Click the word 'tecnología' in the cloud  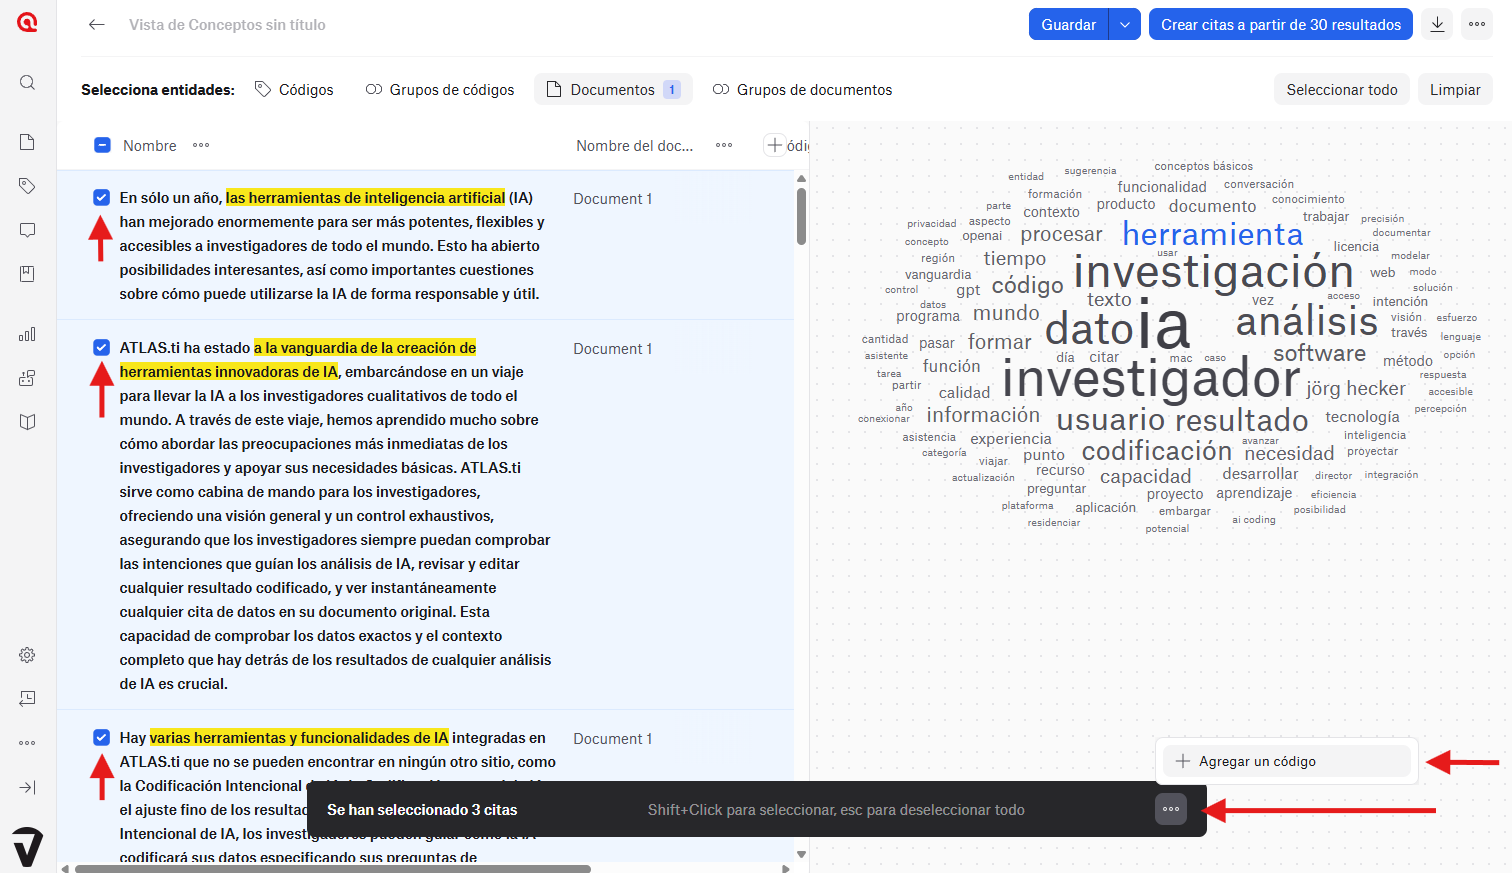[x=1362, y=417]
